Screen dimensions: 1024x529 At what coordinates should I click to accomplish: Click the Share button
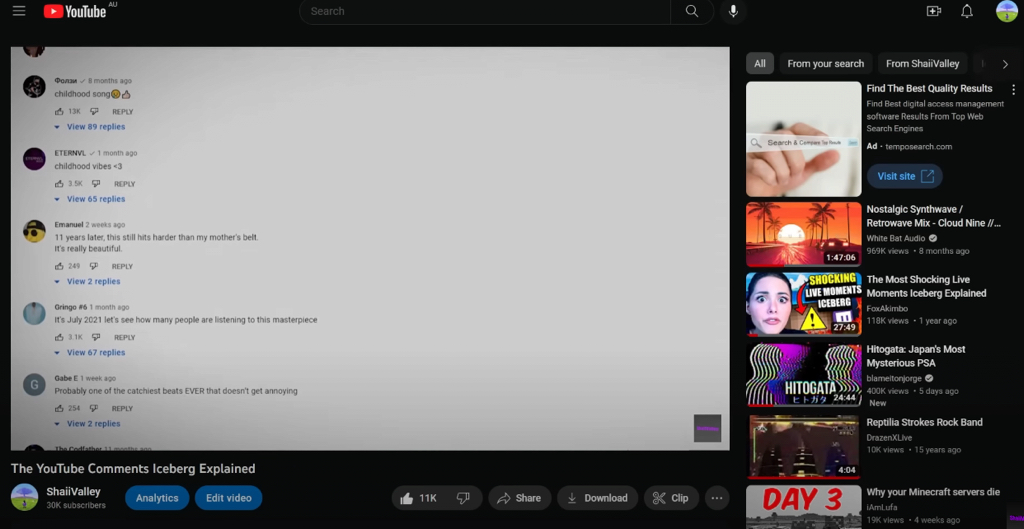pyautogui.click(x=519, y=498)
